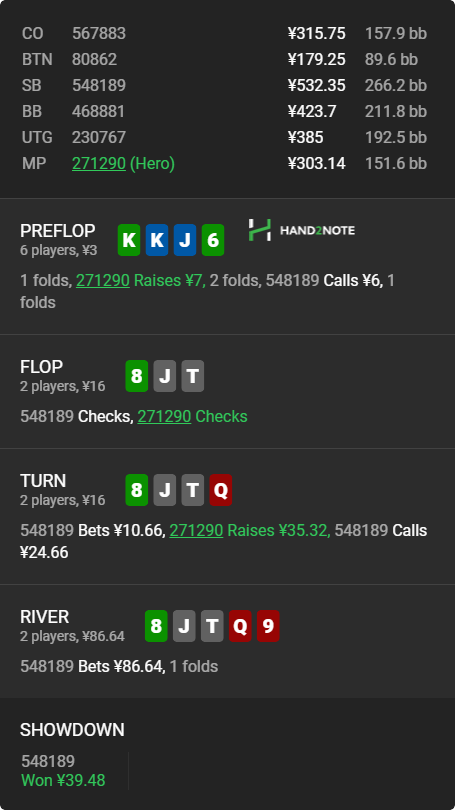
Task: Click the green K card in preflop hand
Action: [129, 240]
